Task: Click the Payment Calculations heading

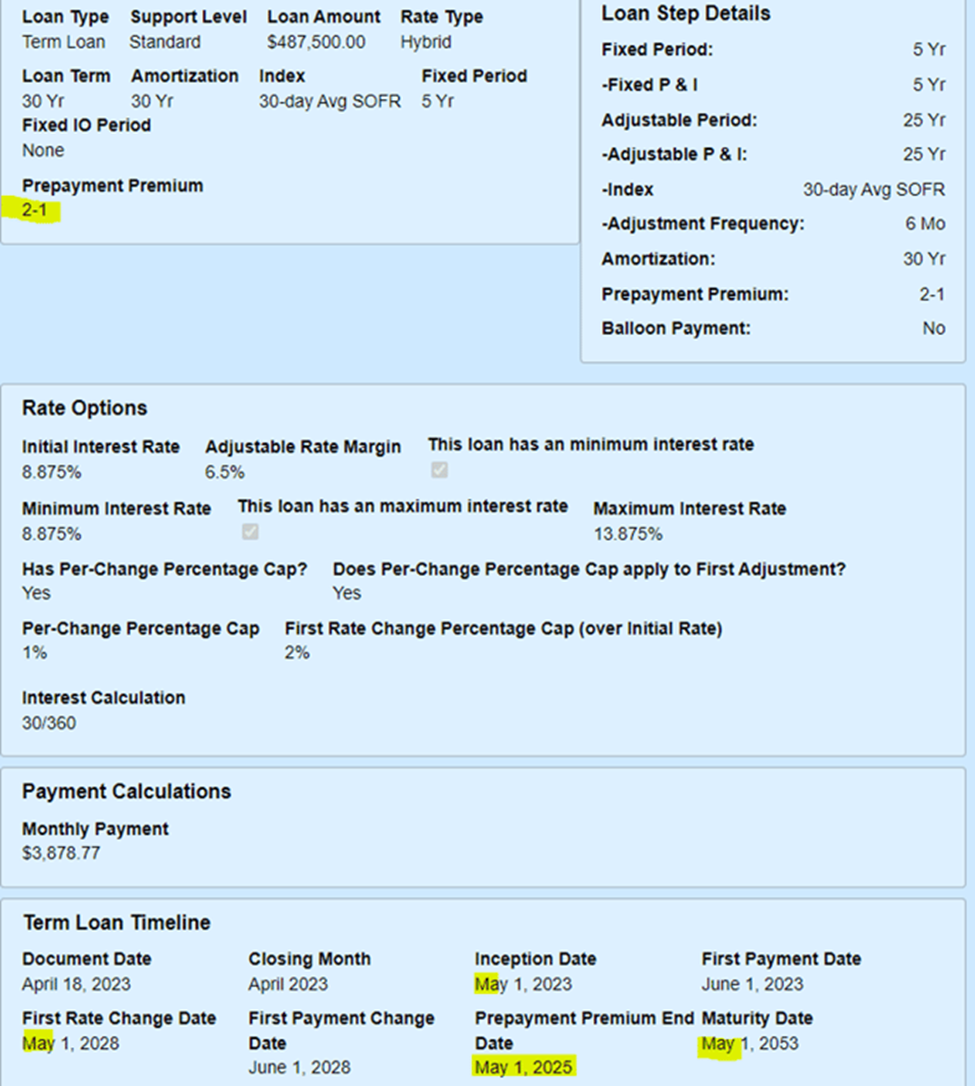Action: click(x=127, y=791)
